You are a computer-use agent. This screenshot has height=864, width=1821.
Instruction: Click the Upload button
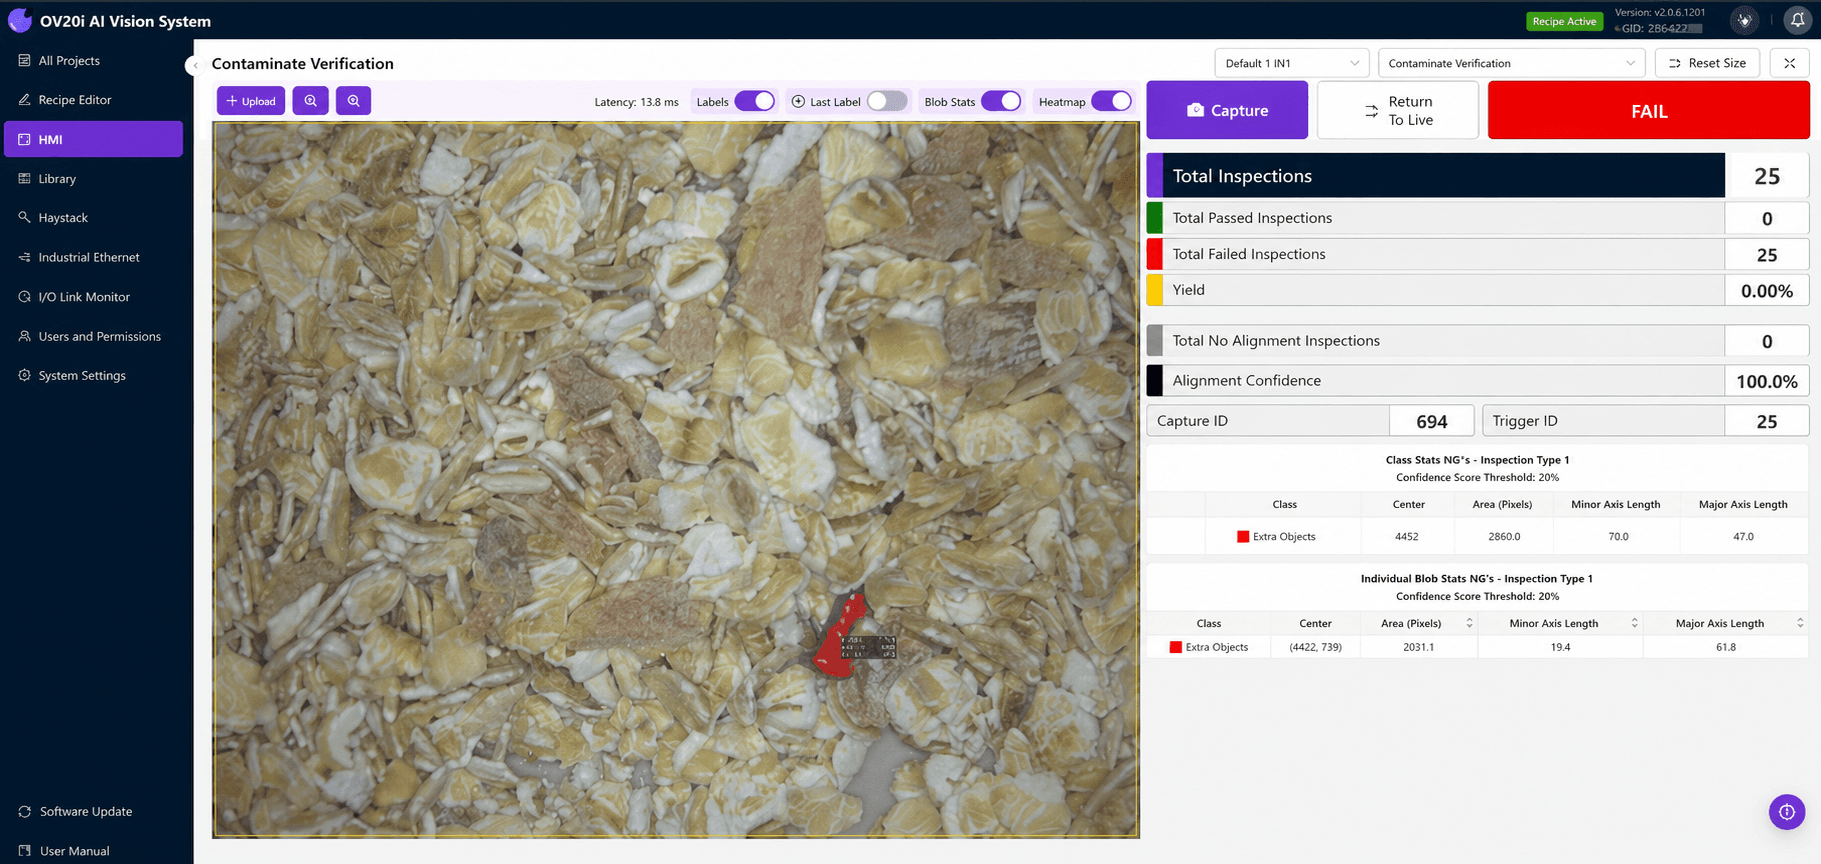251,101
